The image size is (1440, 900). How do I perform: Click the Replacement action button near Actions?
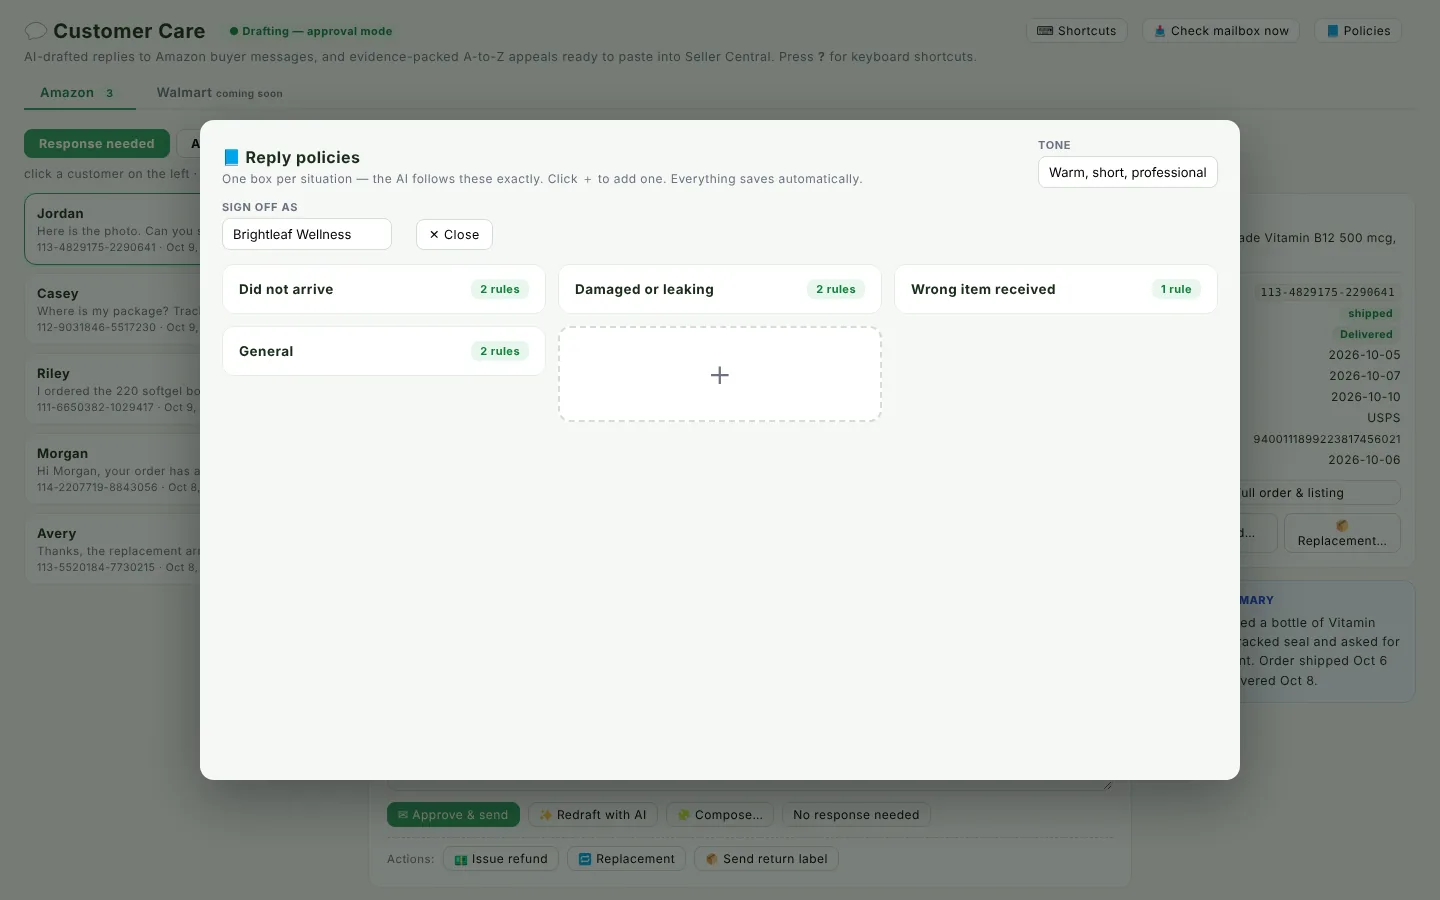point(627,859)
